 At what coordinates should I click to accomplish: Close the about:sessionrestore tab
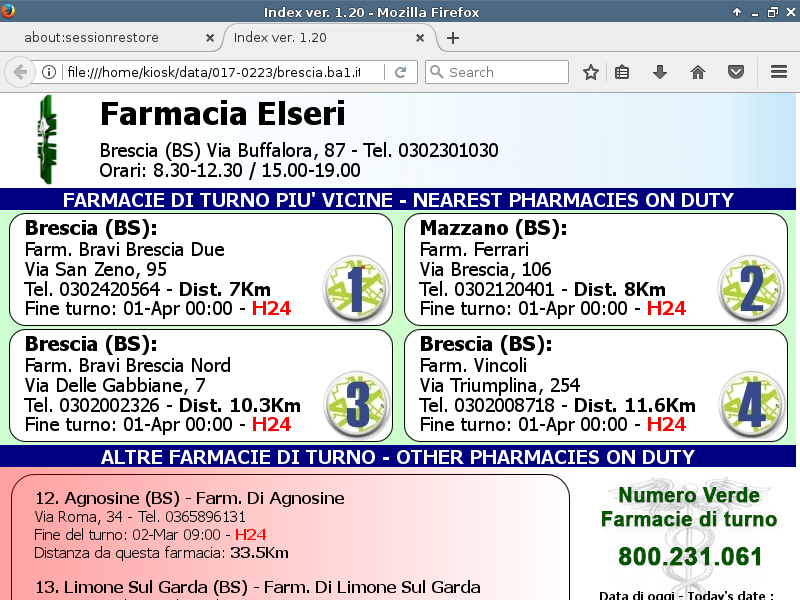[209, 38]
